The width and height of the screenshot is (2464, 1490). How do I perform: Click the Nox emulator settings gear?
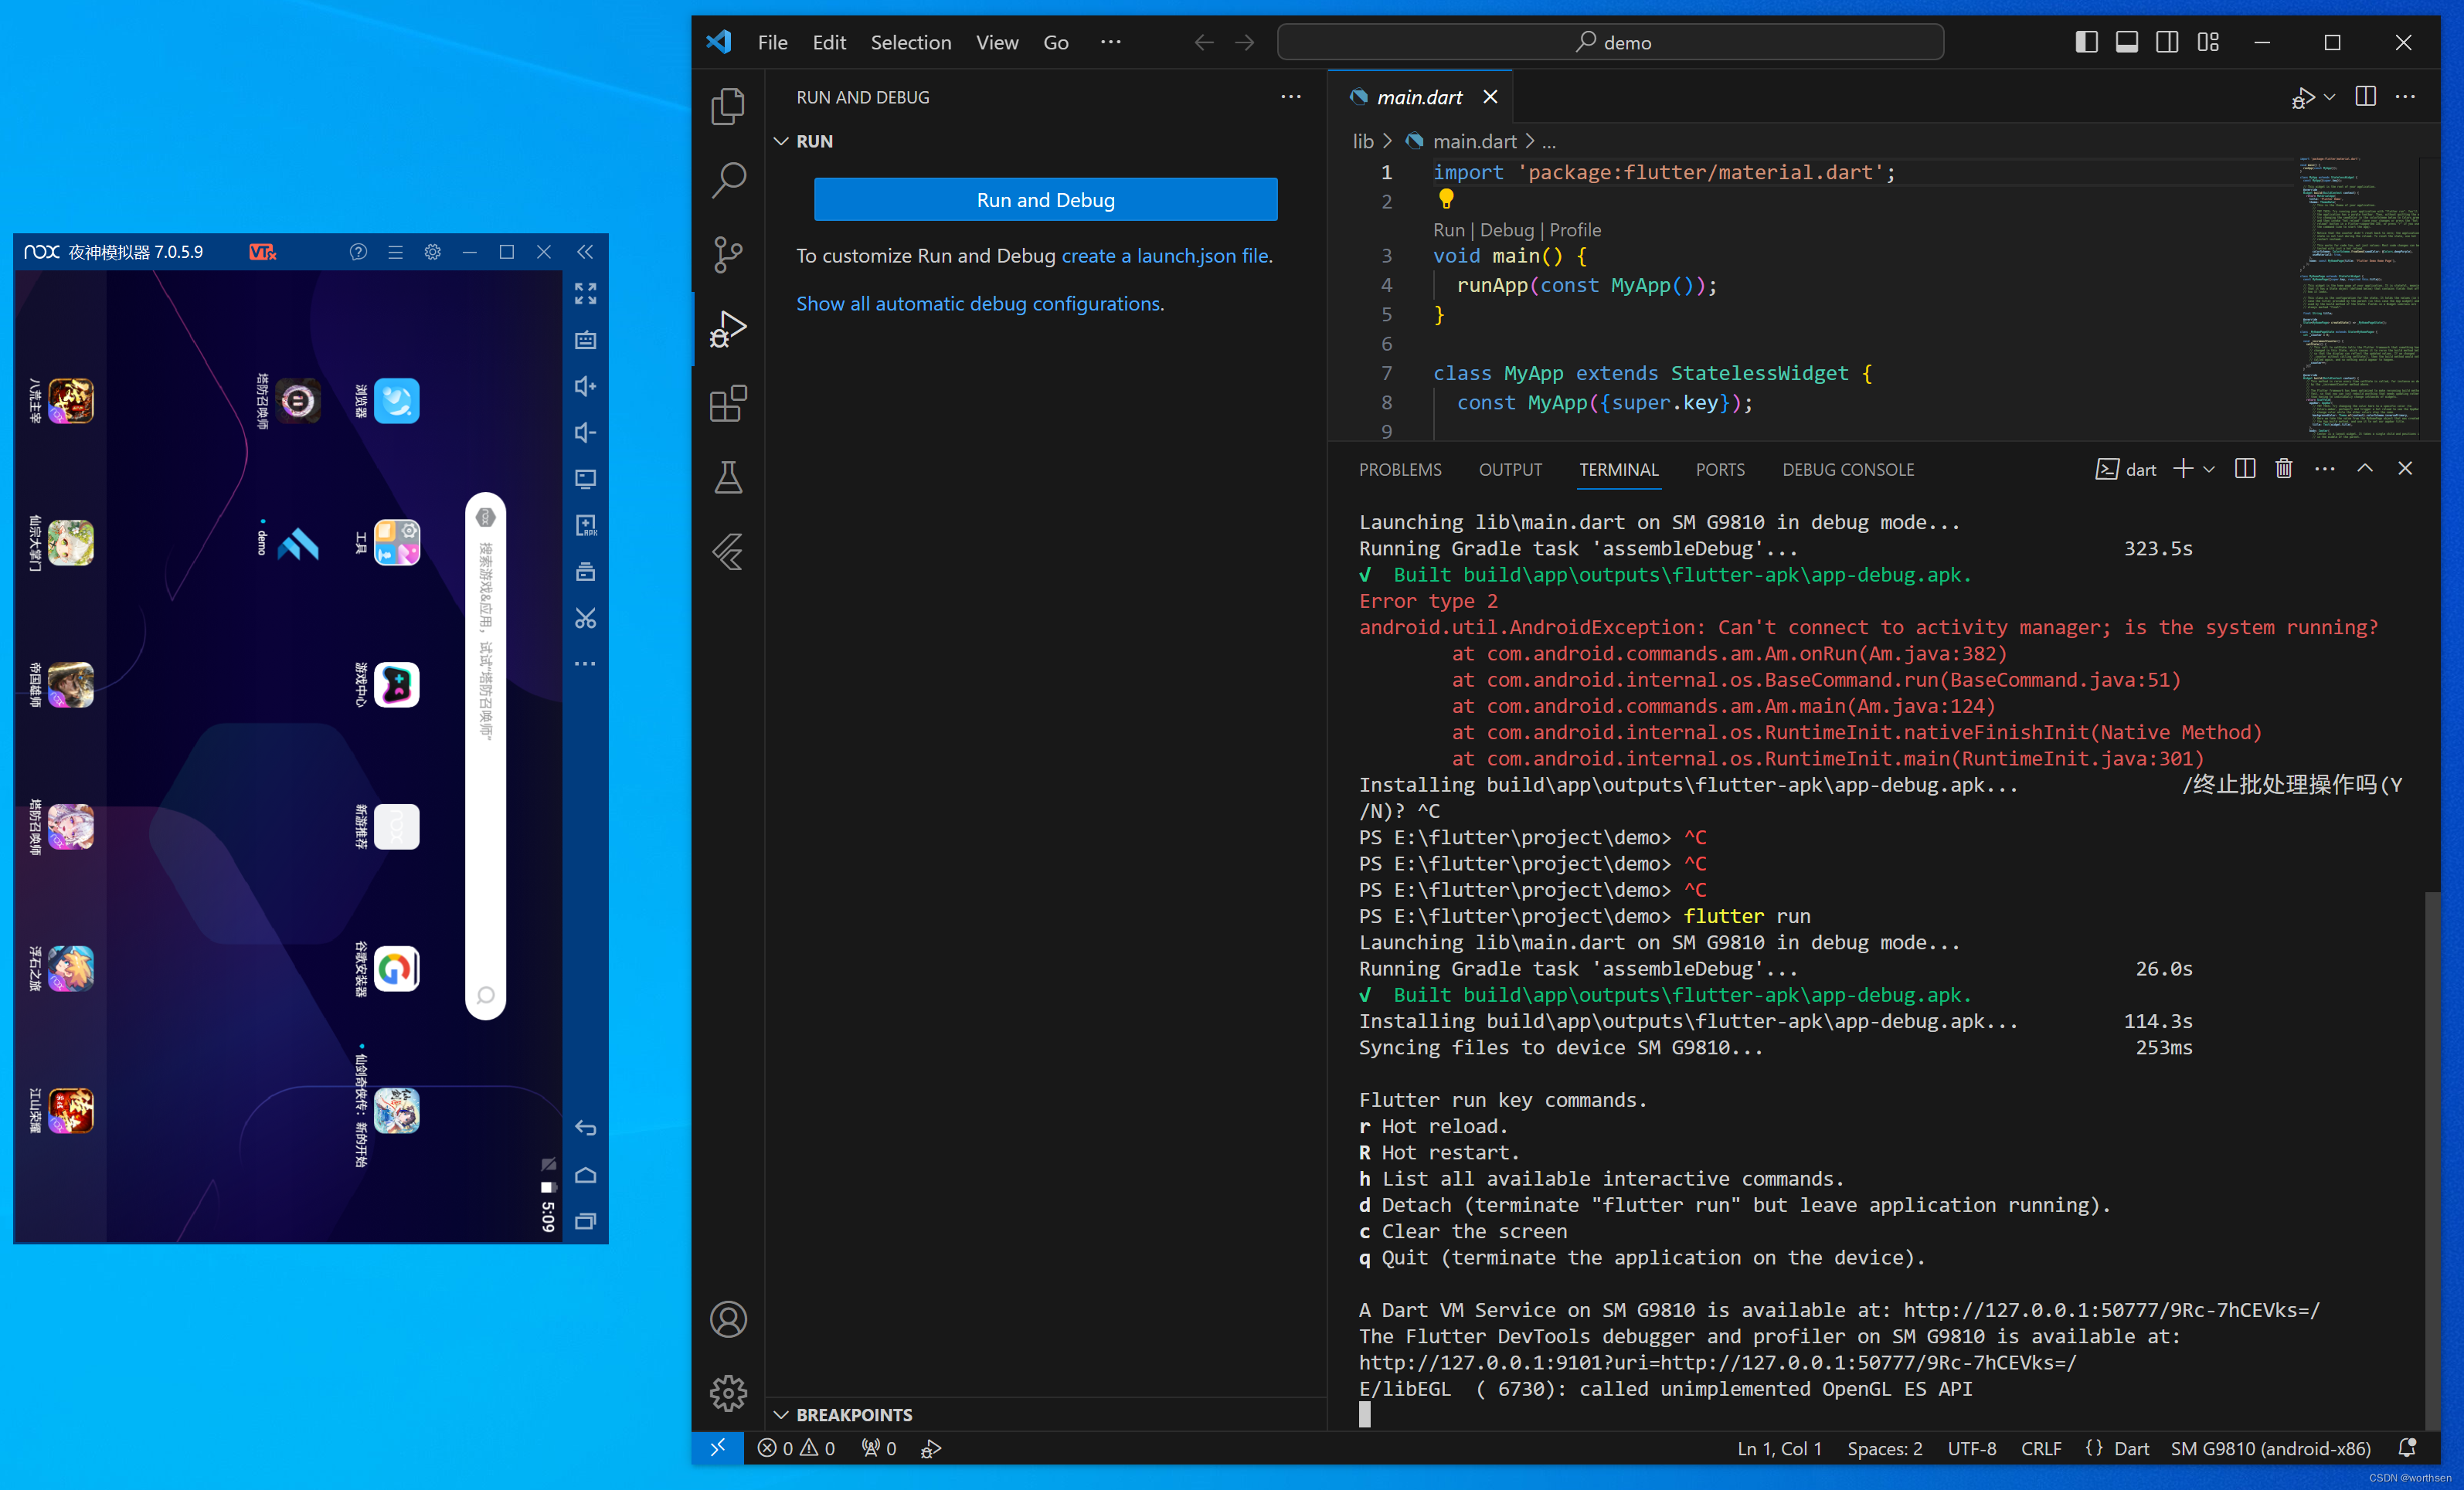tap(432, 252)
